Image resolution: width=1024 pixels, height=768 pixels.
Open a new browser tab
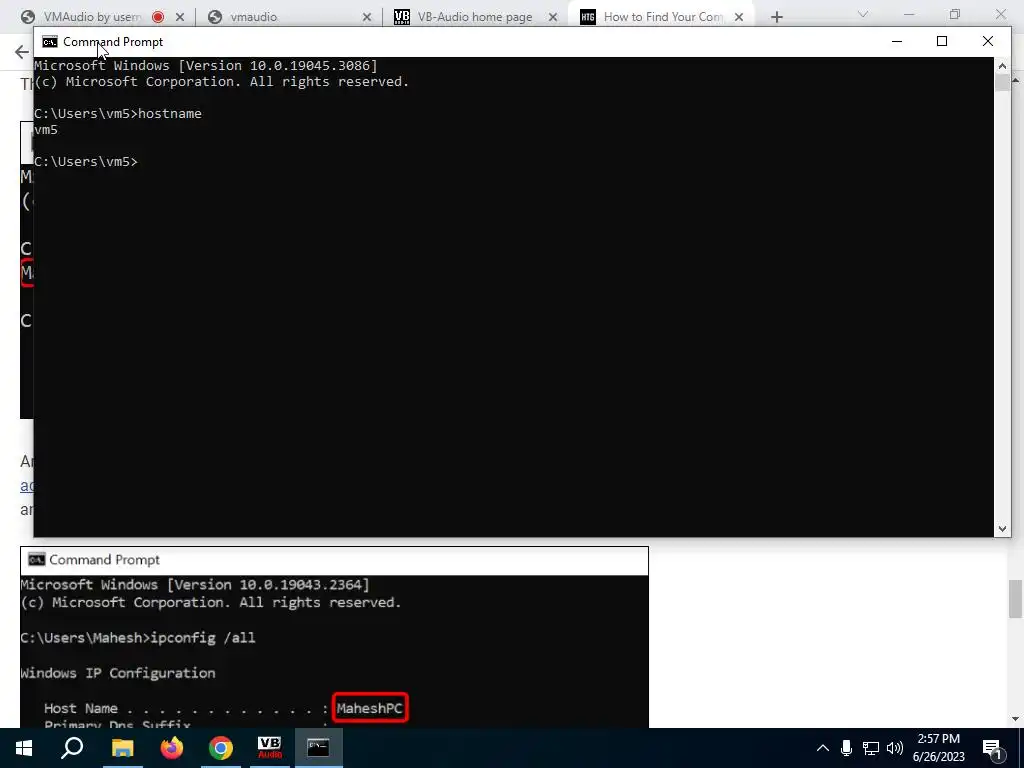click(776, 17)
